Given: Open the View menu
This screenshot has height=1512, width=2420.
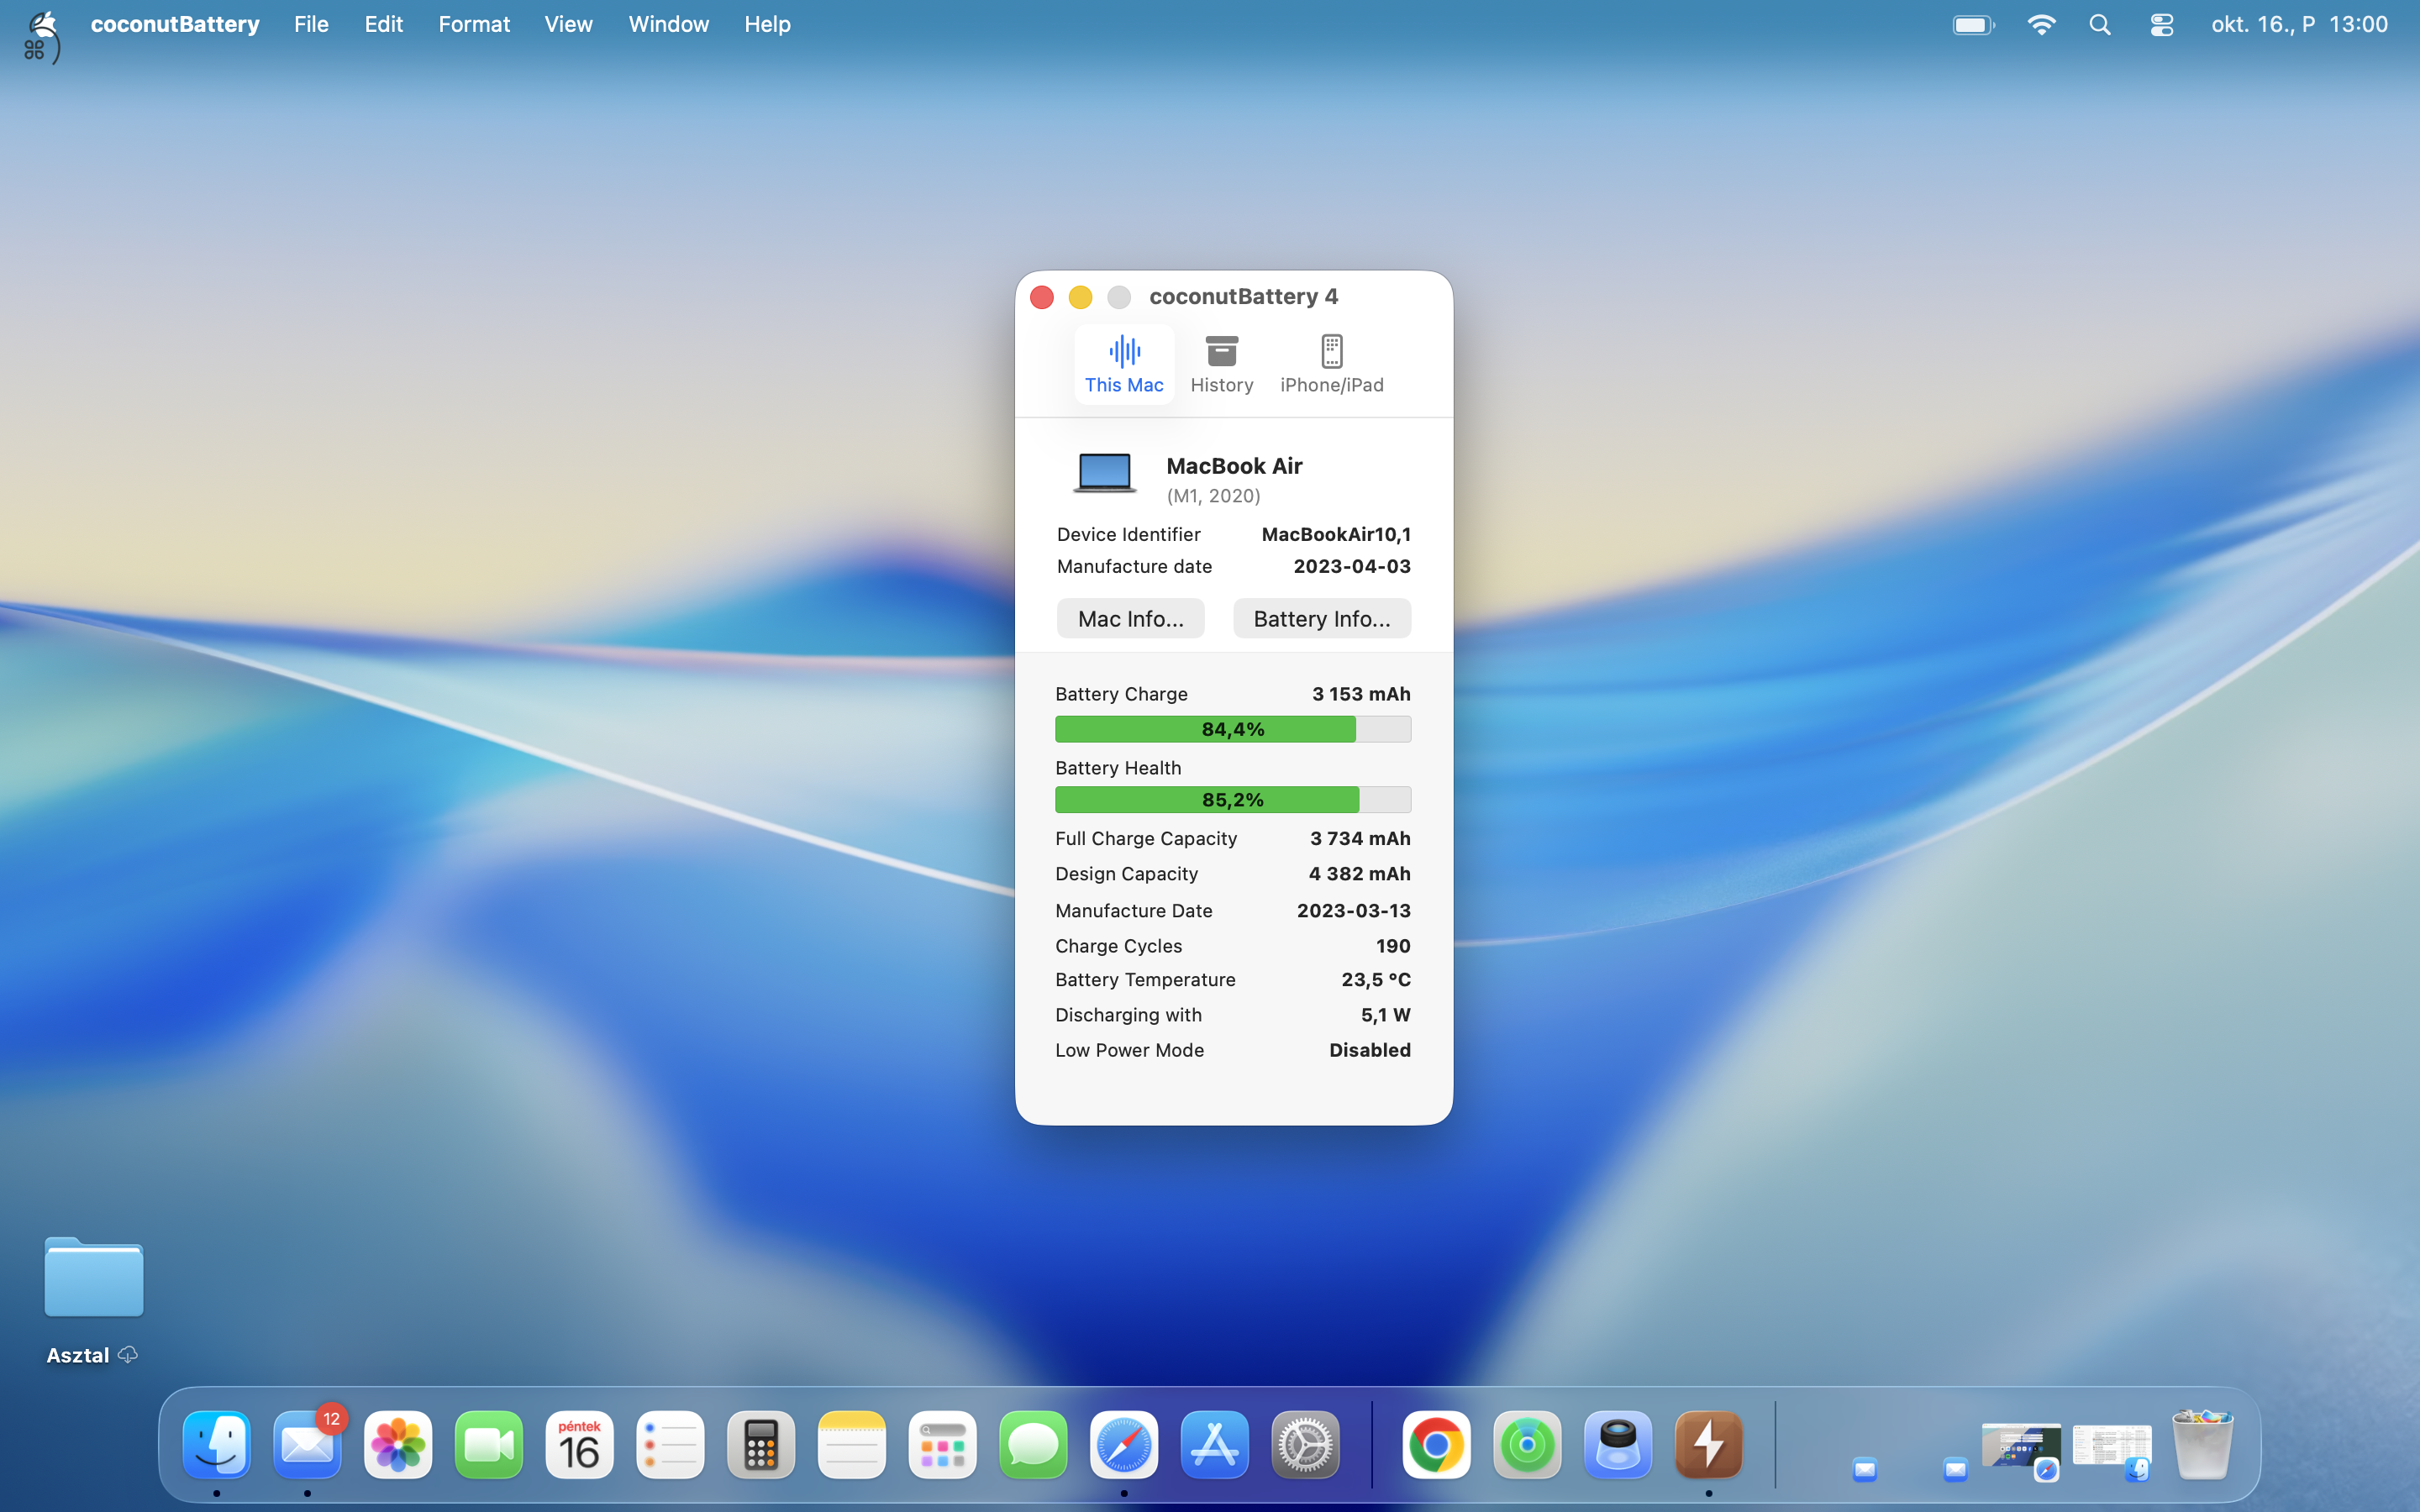Looking at the screenshot, I should point(568,24).
